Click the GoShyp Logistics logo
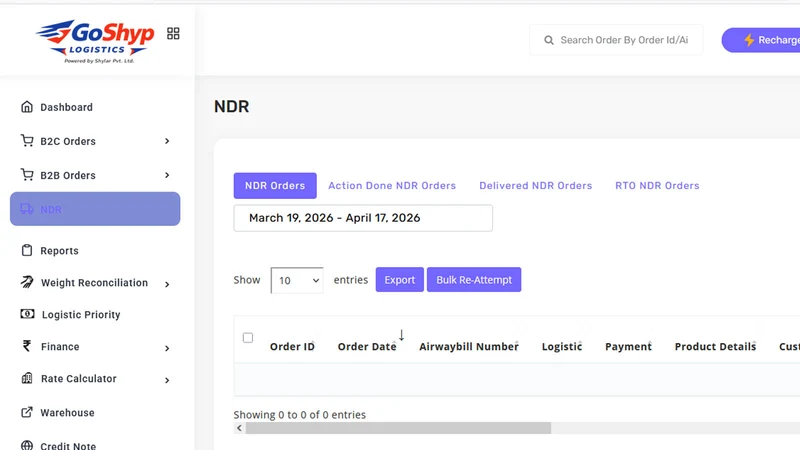Screen dimensions: 800x450 tap(95, 41)
